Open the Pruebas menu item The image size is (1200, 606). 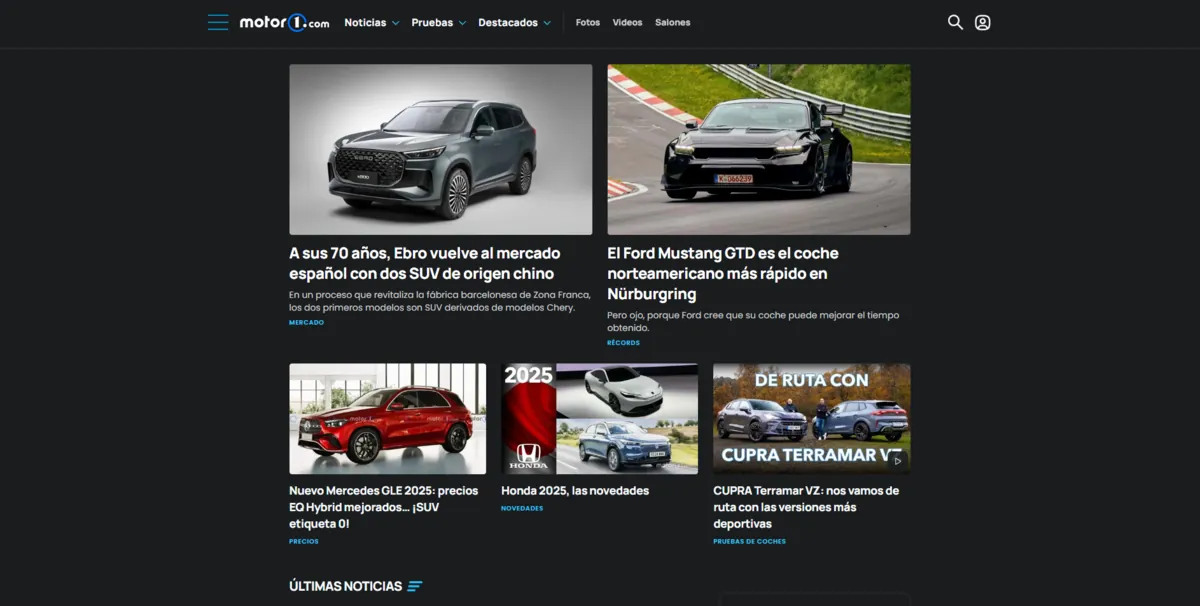pos(432,22)
